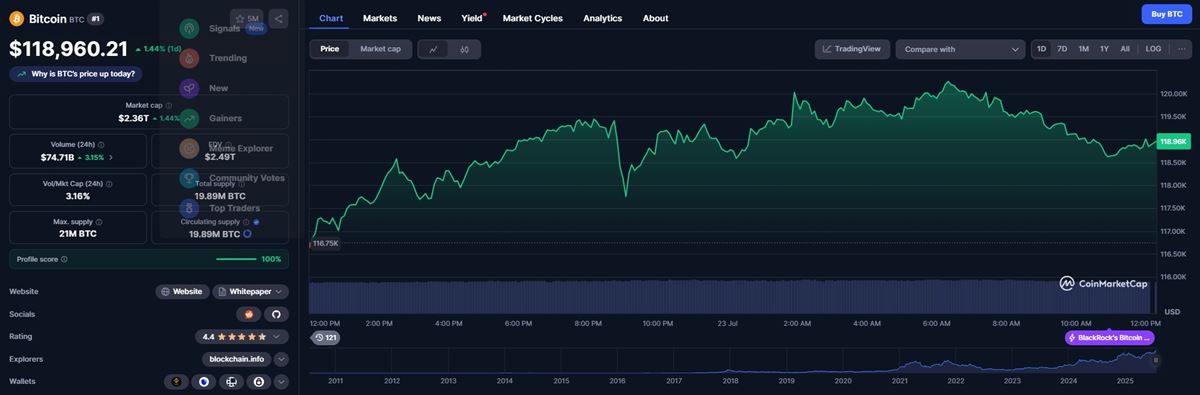1200x395 pixels.
Task: Click the Bitcoin logo icon
Action: pos(16,18)
